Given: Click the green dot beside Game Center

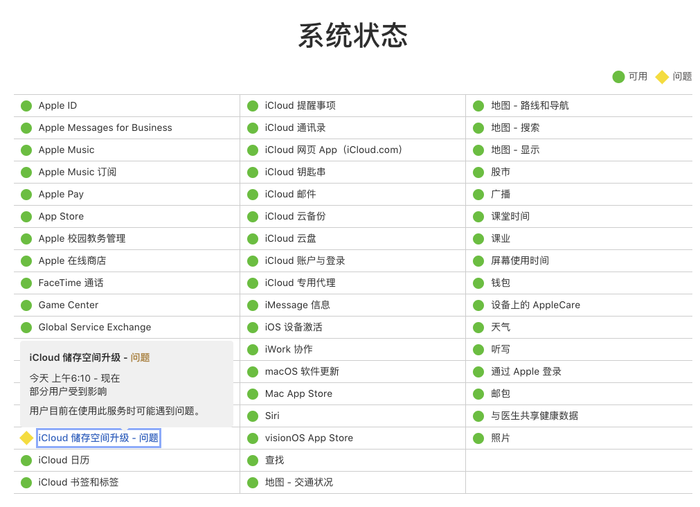Looking at the screenshot, I should tap(26, 305).
